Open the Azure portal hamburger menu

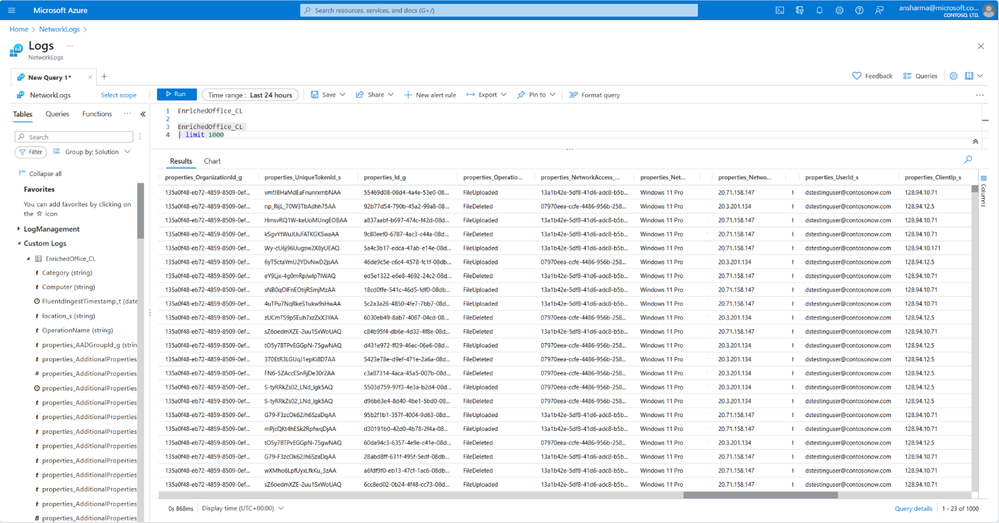click(x=11, y=10)
